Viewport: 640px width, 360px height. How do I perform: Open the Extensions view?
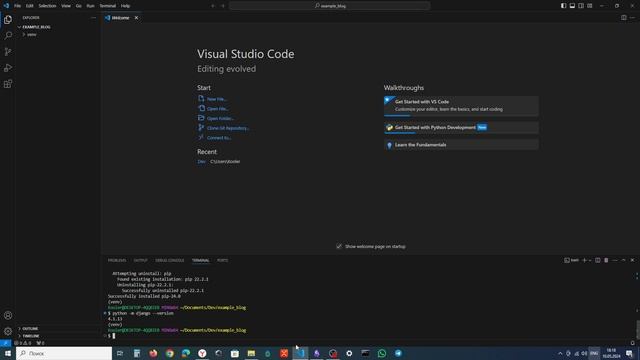[8, 84]
